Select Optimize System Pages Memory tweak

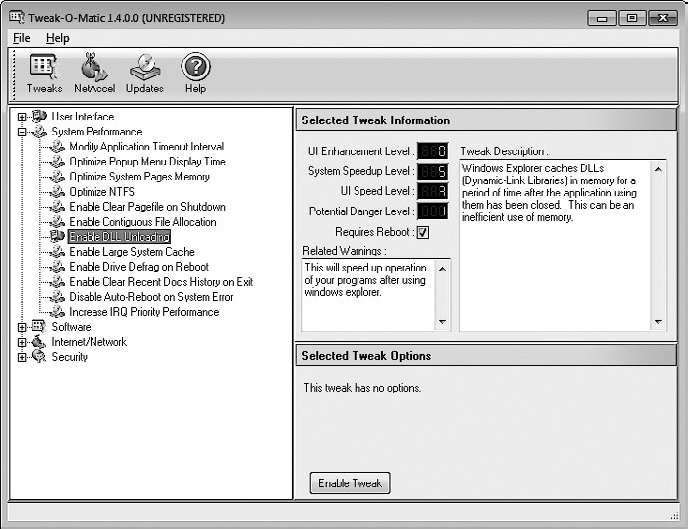coord(140,176)
